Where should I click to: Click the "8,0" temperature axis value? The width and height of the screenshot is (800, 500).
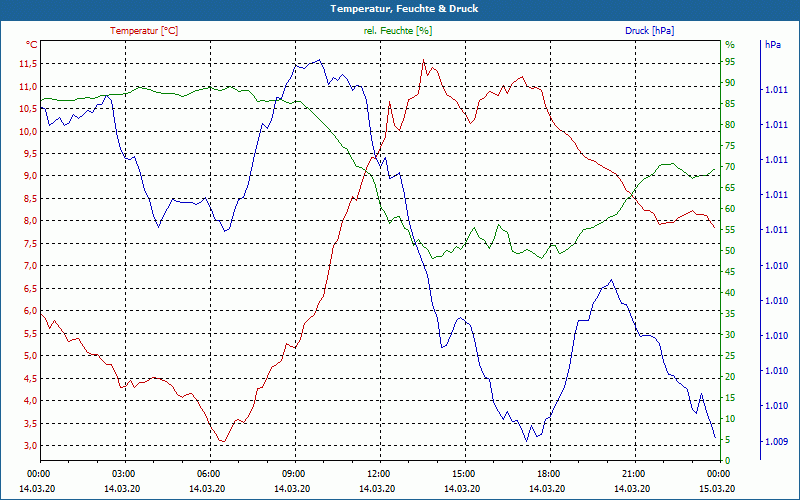tap(30, 221)
